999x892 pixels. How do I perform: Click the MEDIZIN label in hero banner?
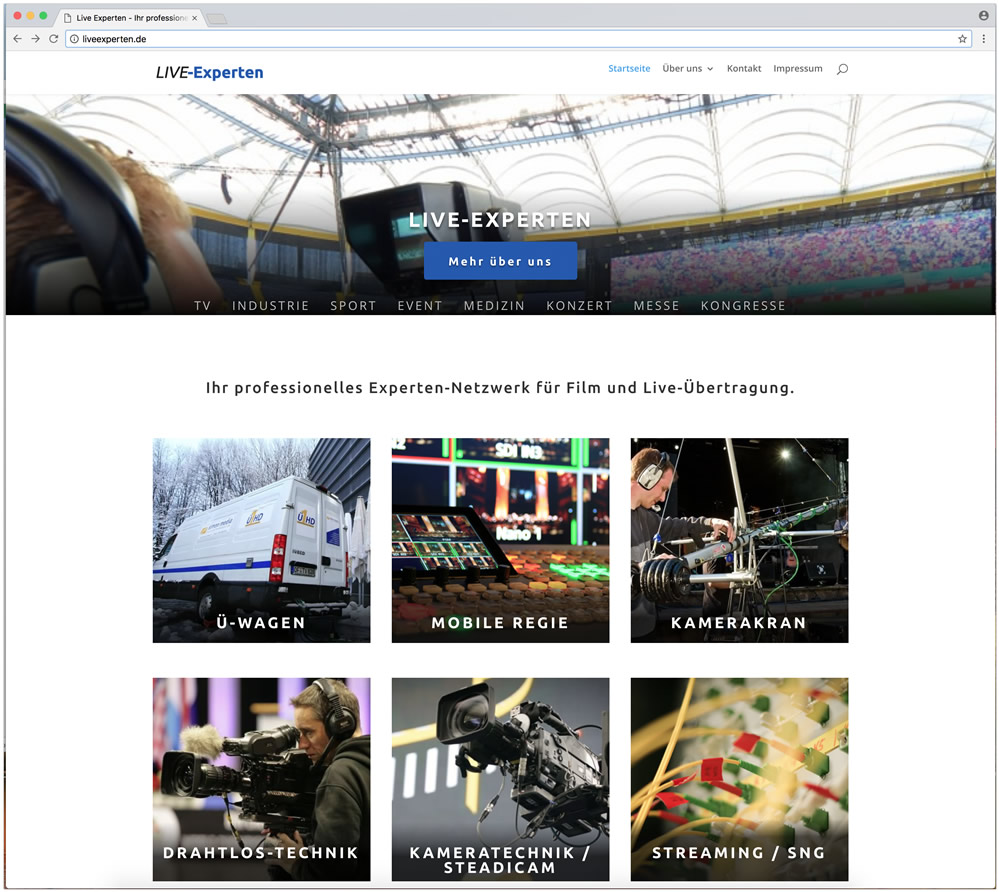(494, 306)
